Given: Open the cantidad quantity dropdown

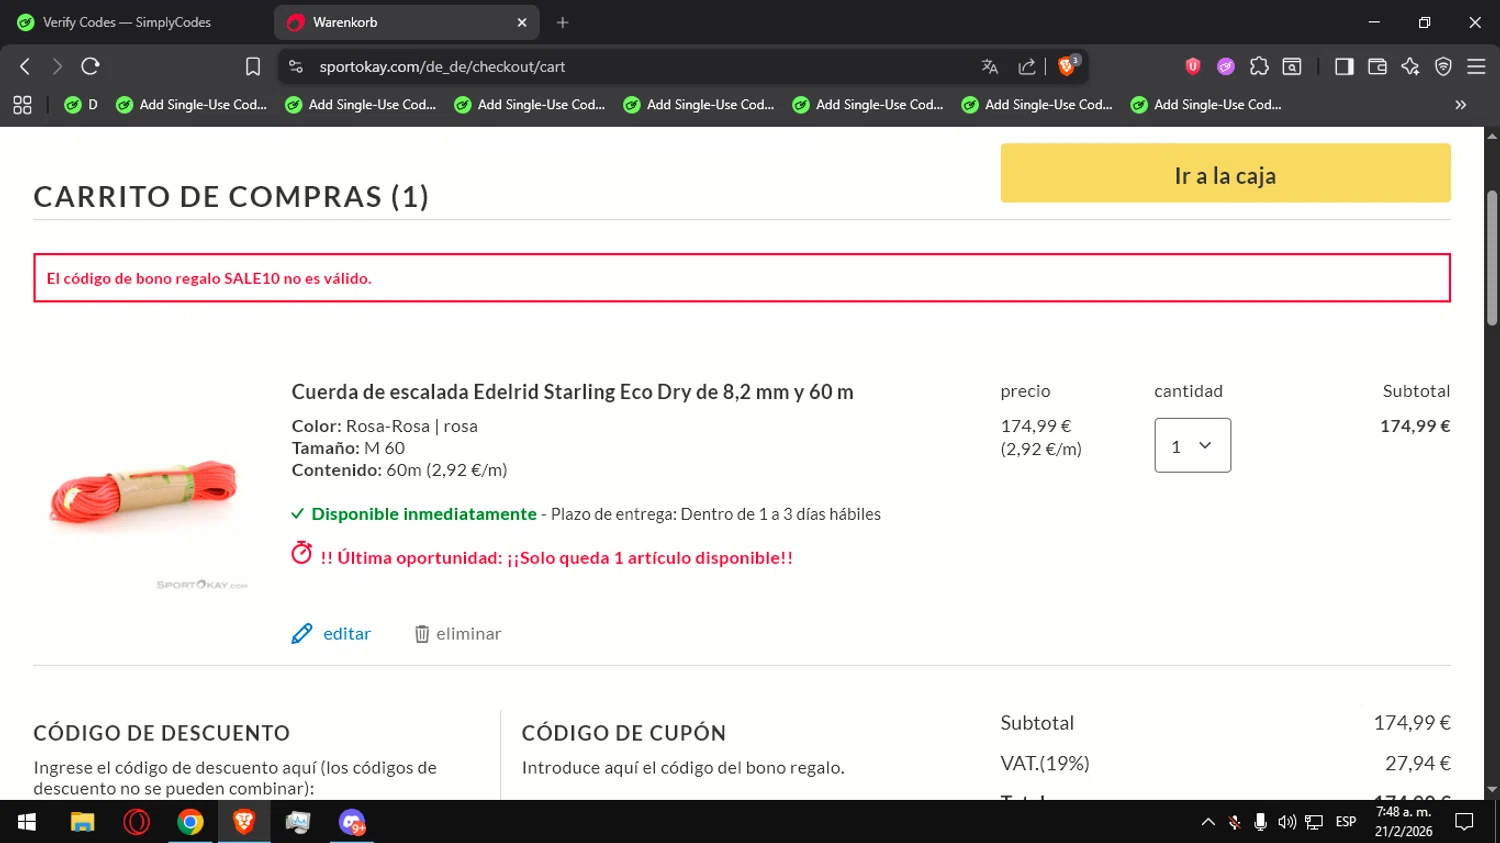Looking at the screenshot, I should tap(1192, 446).
